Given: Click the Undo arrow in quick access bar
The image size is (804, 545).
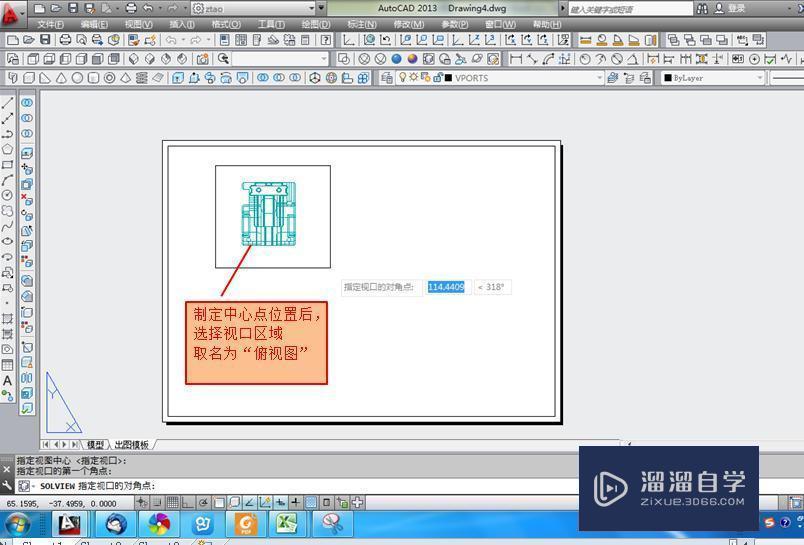Looking at the screenshot, I should [x=148, y=8].
